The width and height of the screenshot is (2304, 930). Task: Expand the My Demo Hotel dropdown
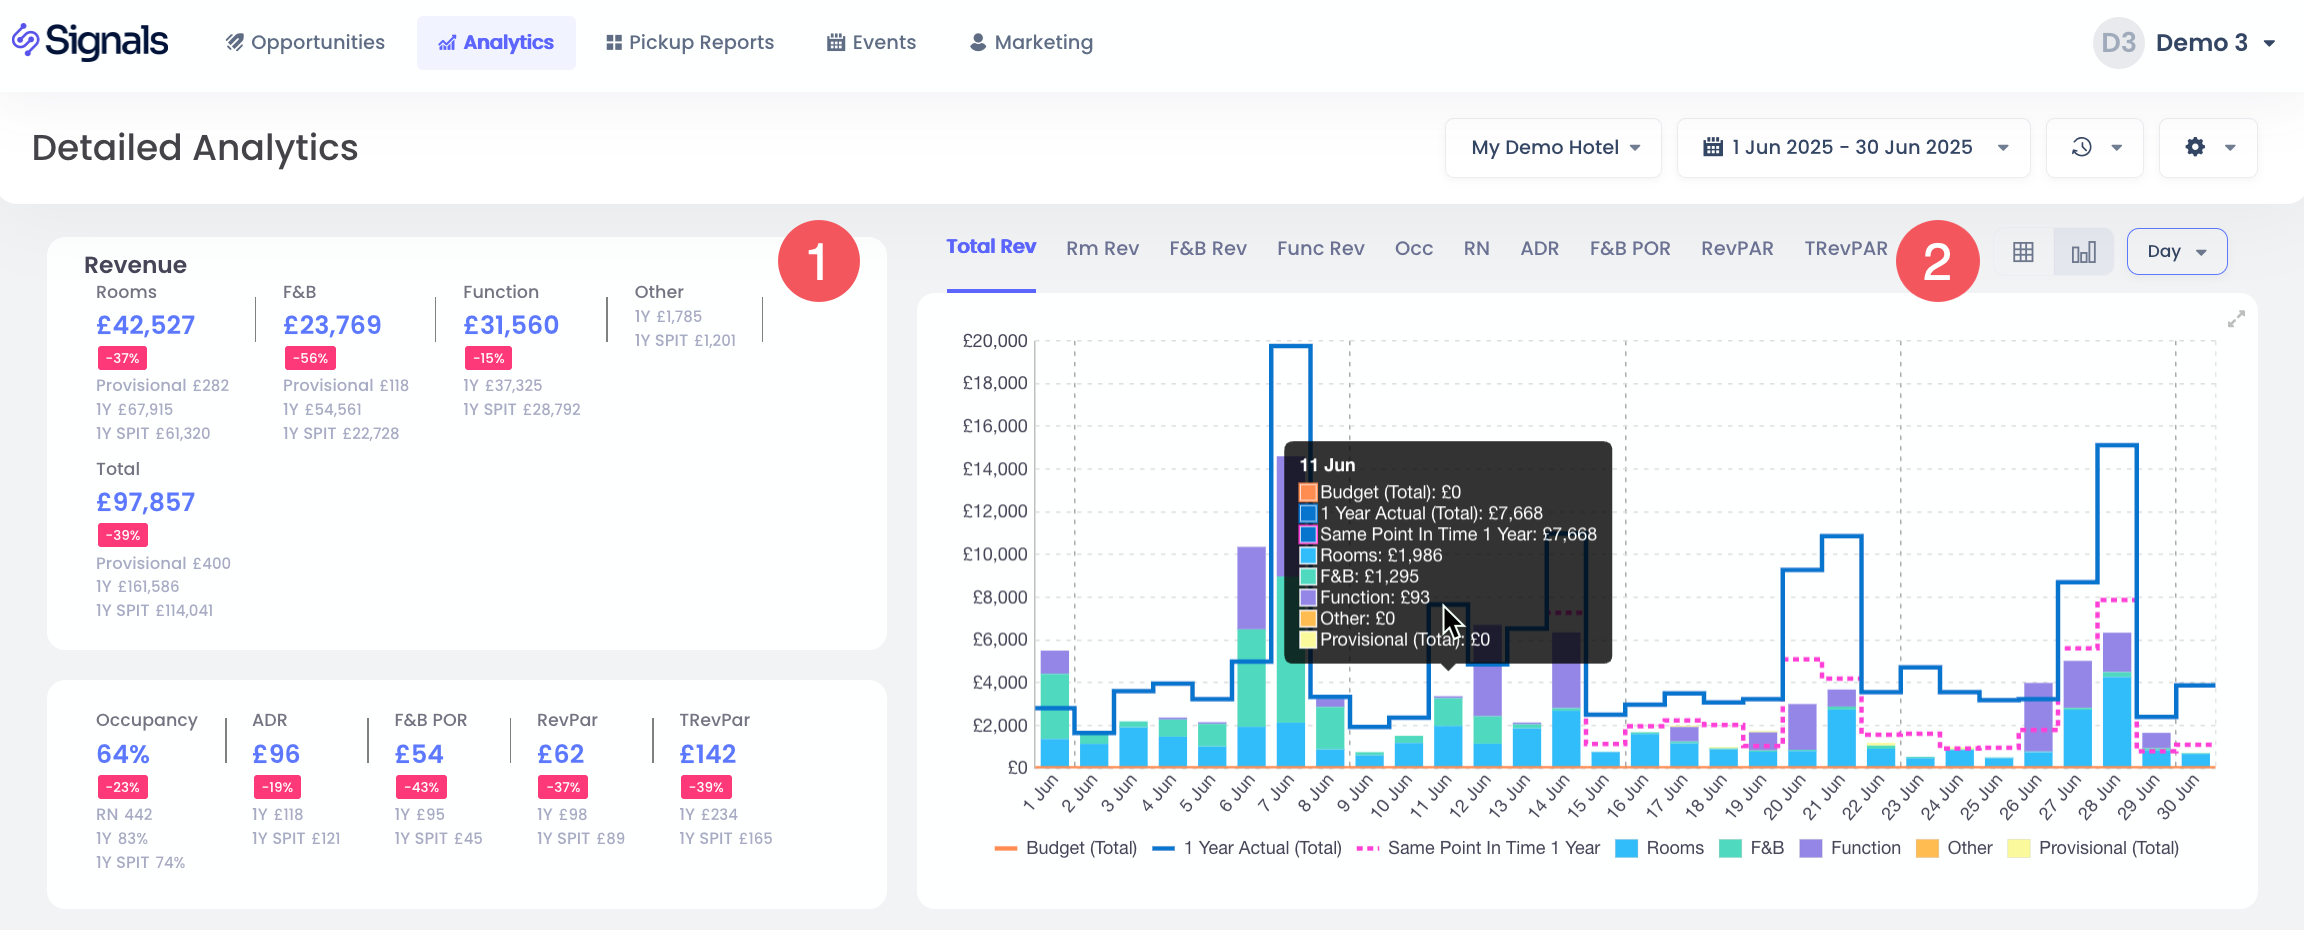click(x=1553, y=148)
